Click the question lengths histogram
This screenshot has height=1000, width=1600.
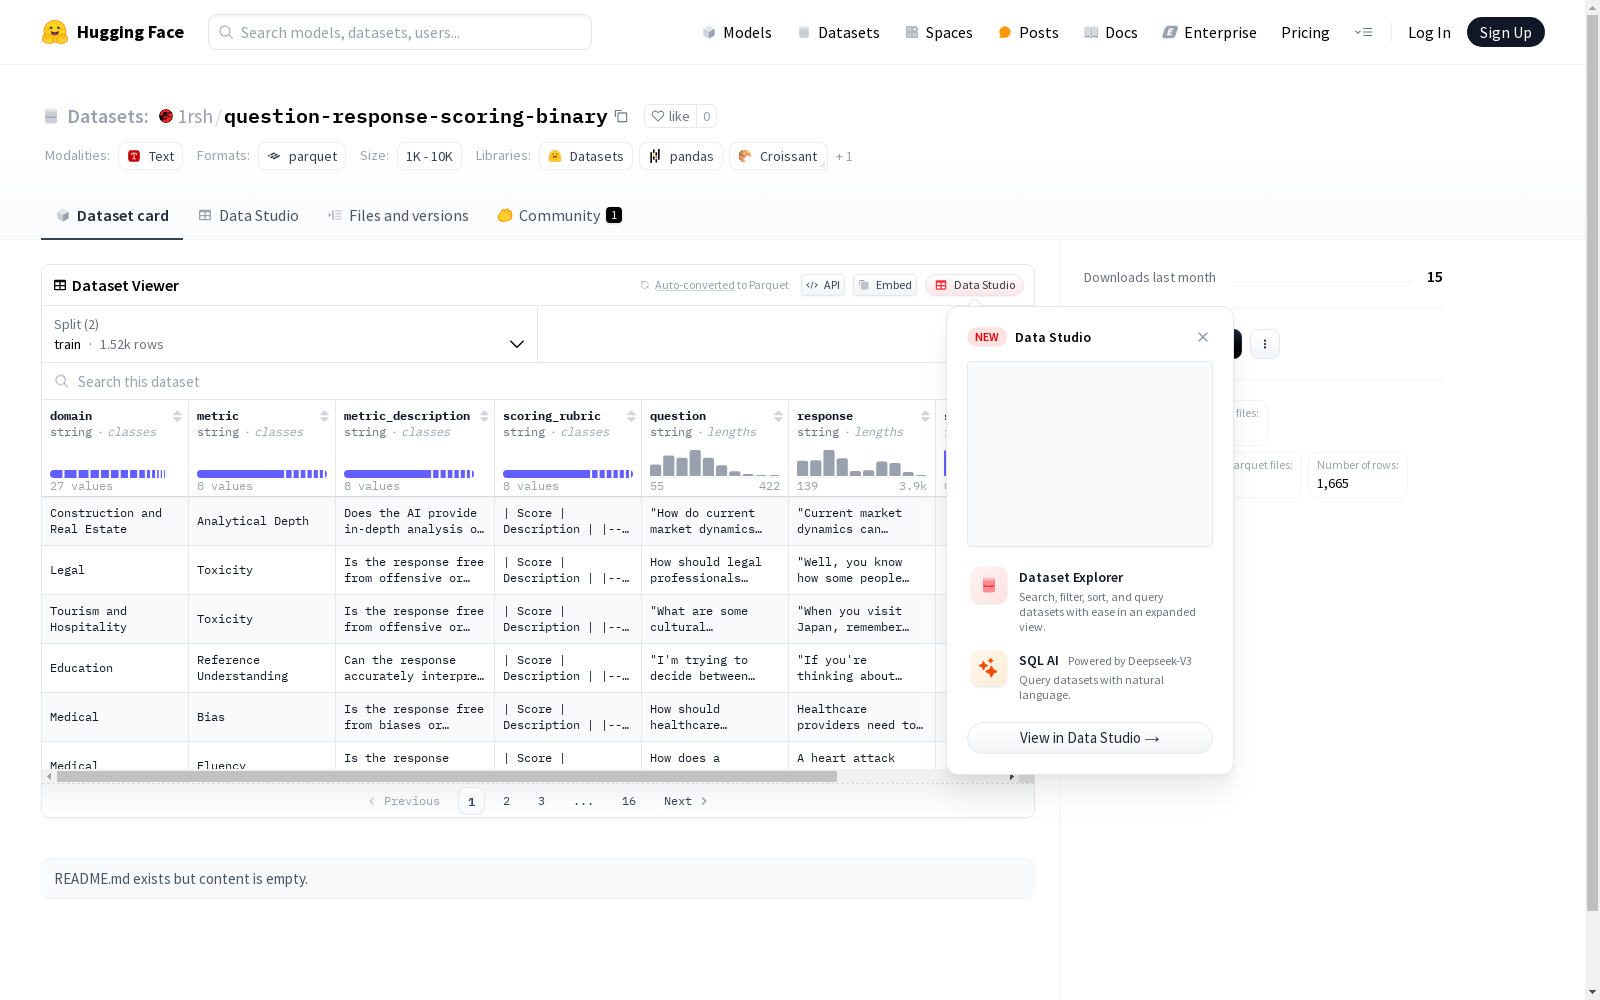pyautogui.click(x=715, y=463)
